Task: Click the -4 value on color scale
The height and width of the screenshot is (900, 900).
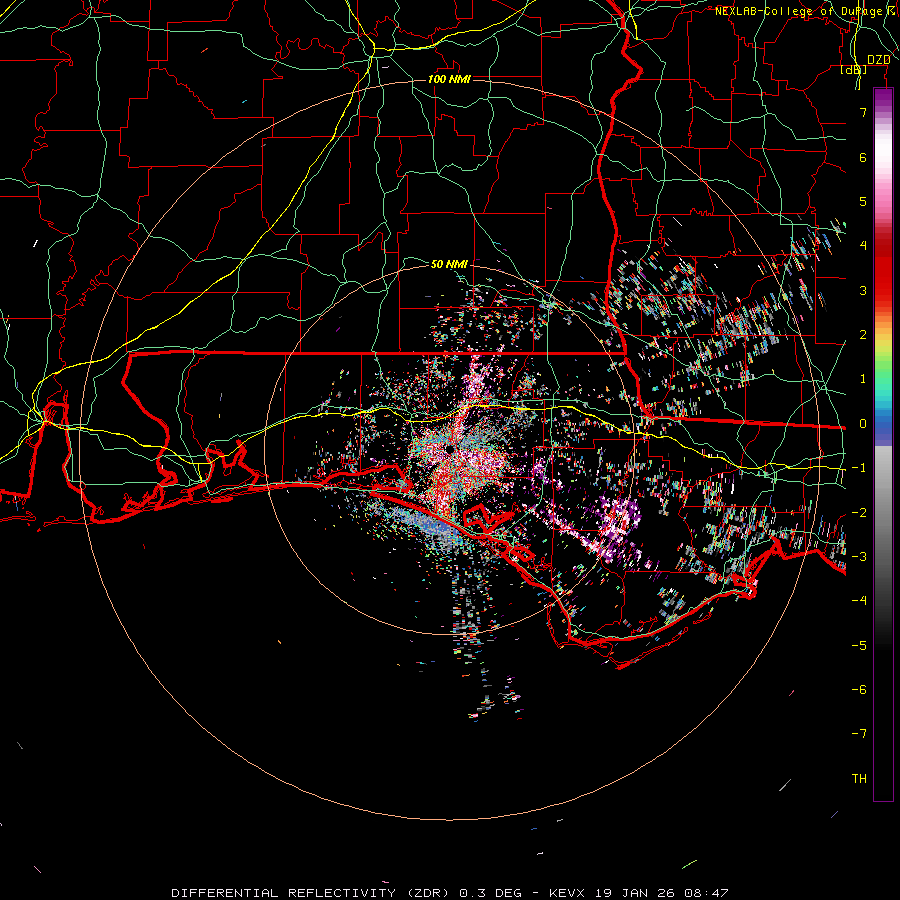Action: click(x=859, y=601)
